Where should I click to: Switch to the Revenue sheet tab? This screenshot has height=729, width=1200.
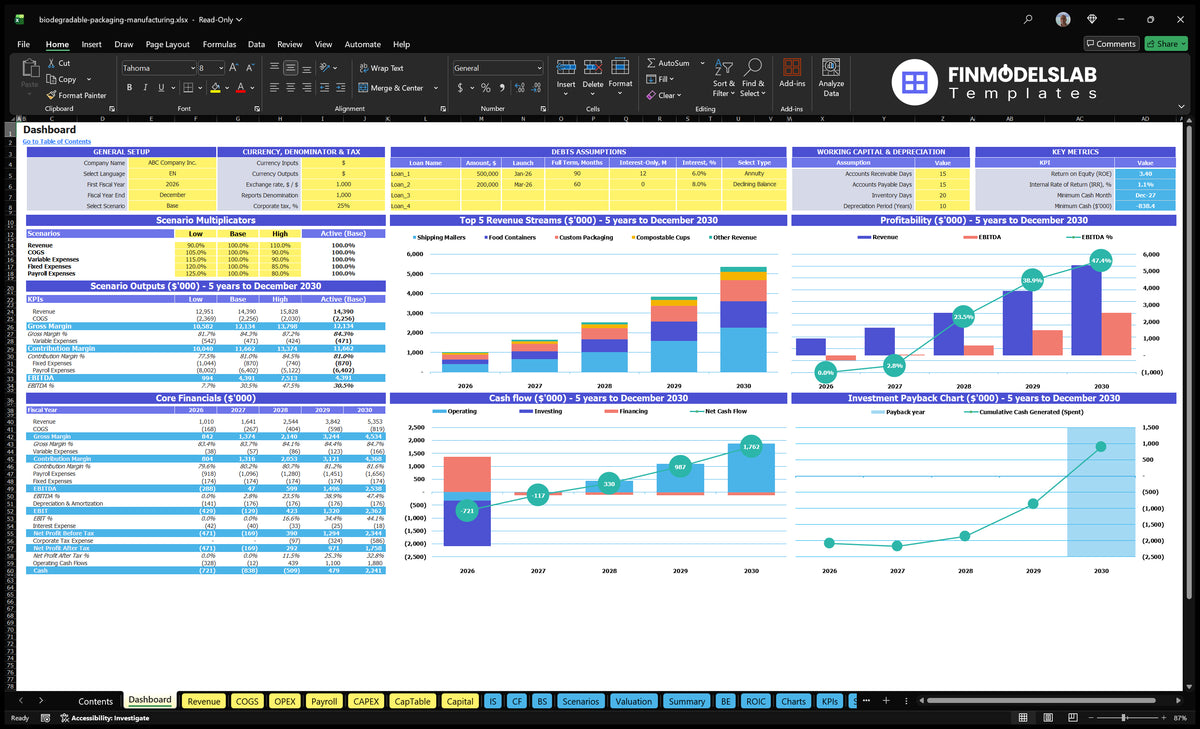[x=204, y=701]
